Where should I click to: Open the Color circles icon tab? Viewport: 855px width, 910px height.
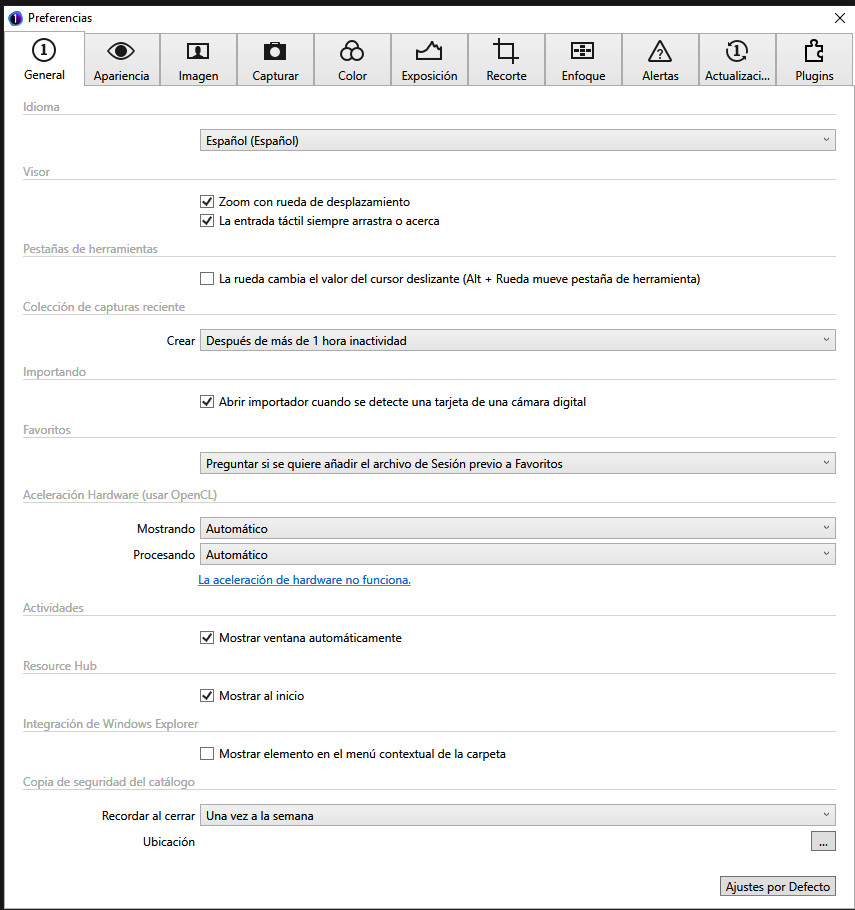[352, 52]
